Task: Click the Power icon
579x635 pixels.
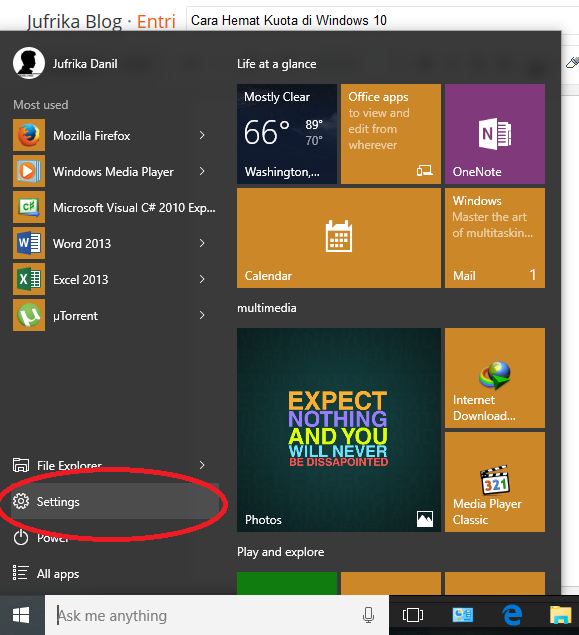Action: coord(21,538)
